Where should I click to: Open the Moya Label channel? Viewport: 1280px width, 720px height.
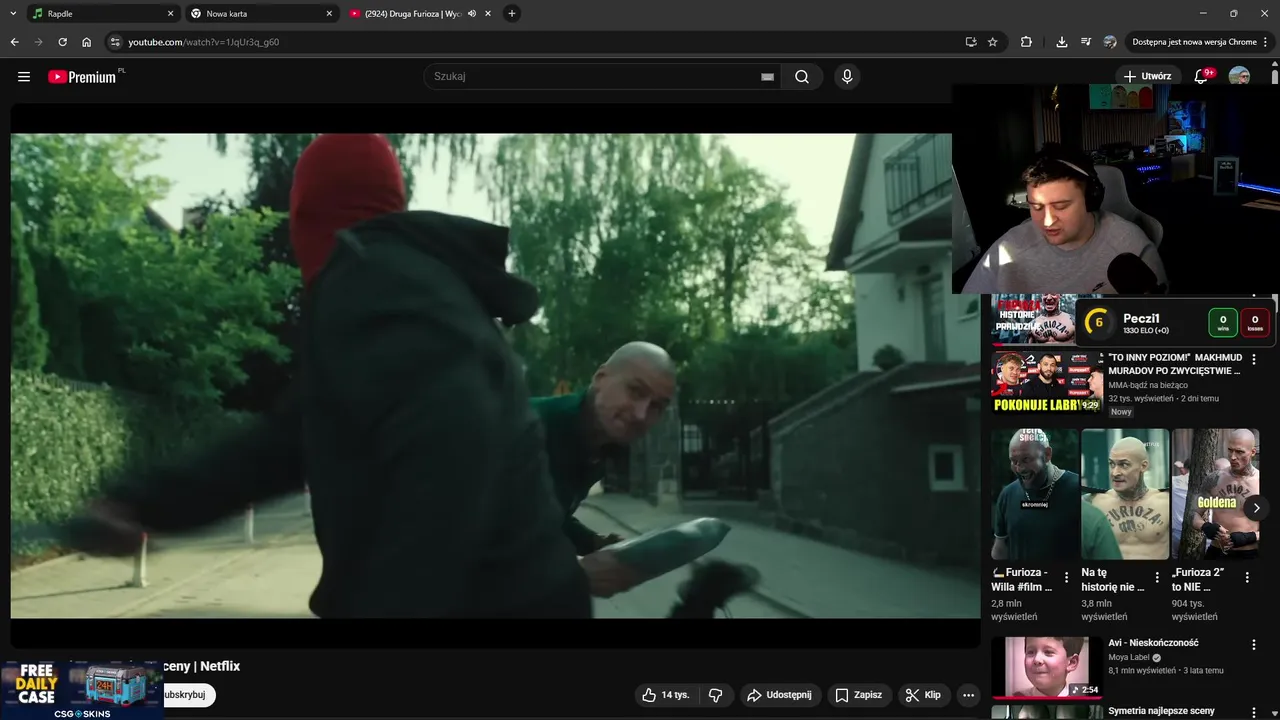(1129, 658)
